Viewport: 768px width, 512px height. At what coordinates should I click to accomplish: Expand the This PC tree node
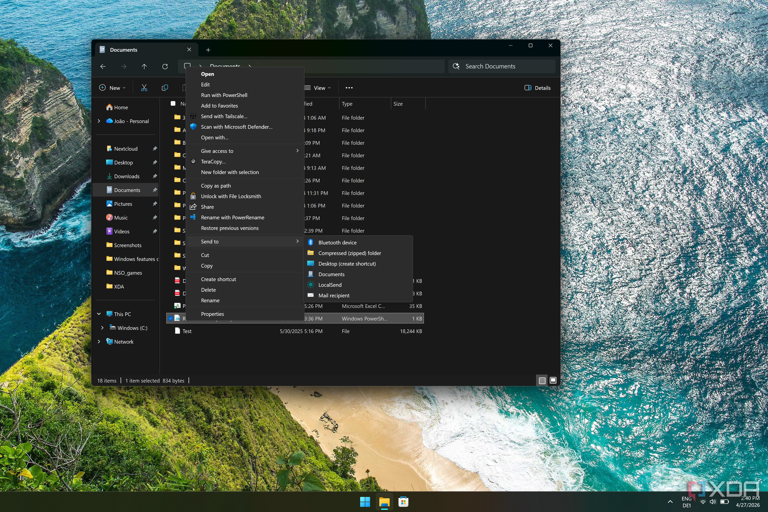(99, 314)
